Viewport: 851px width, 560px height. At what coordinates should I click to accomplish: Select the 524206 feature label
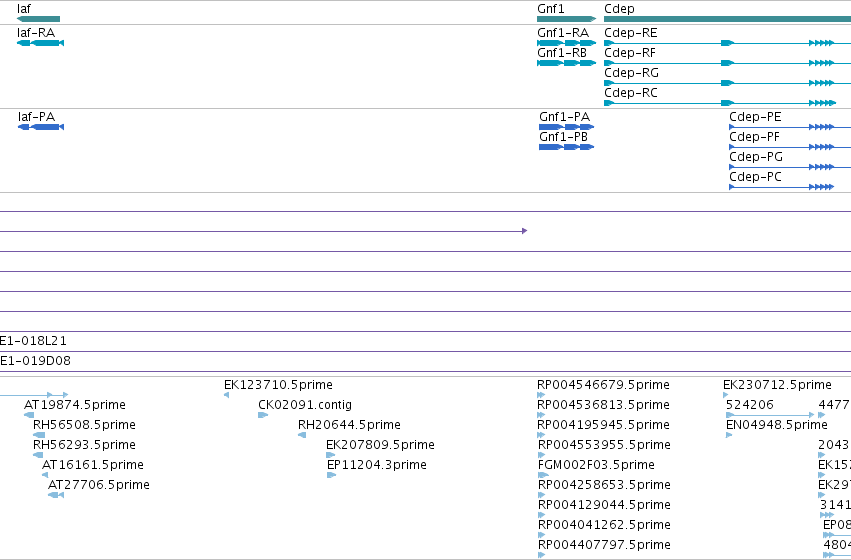click(750, 405)
